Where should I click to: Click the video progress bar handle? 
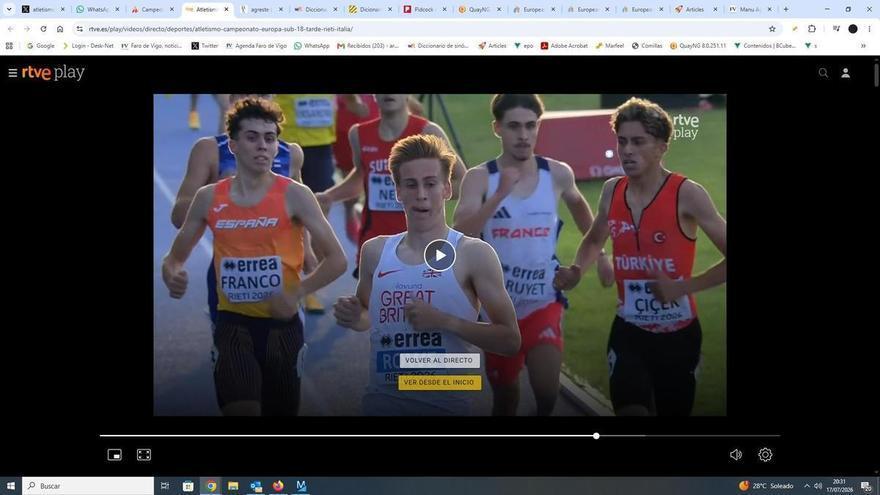pyautogui.click(x=596, y=436)
